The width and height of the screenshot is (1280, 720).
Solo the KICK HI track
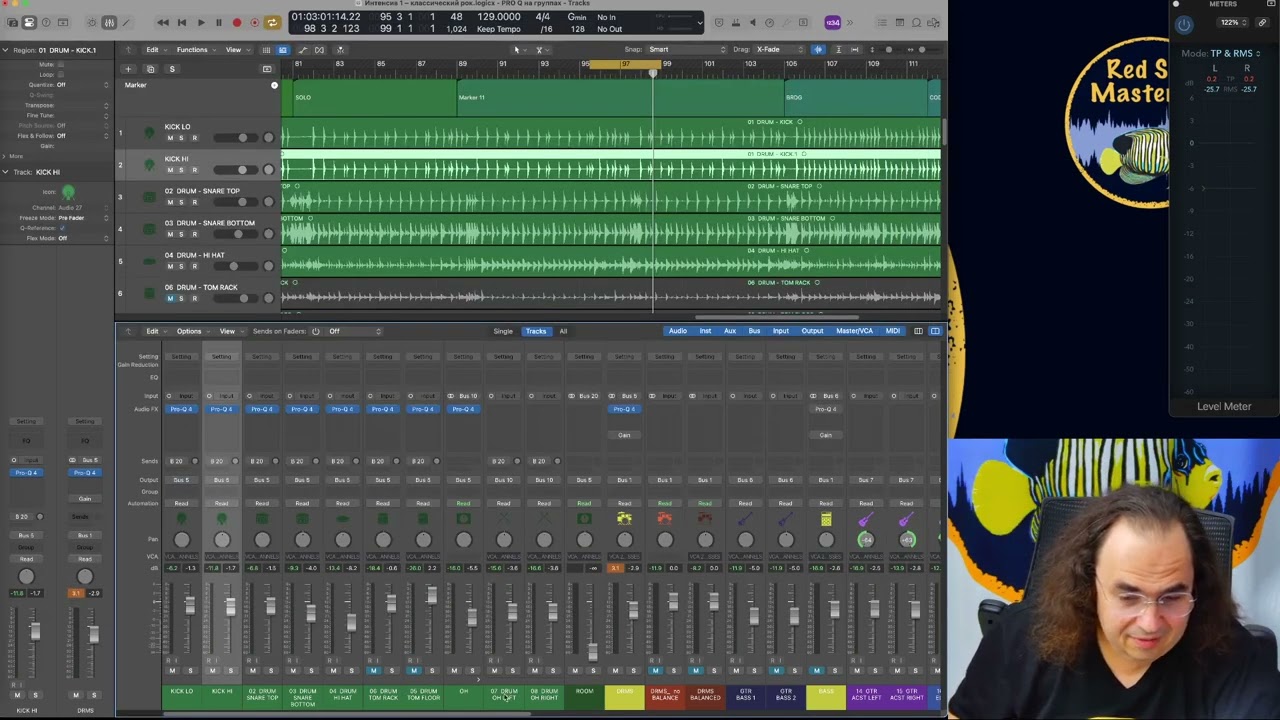click(x=182, y=170)
